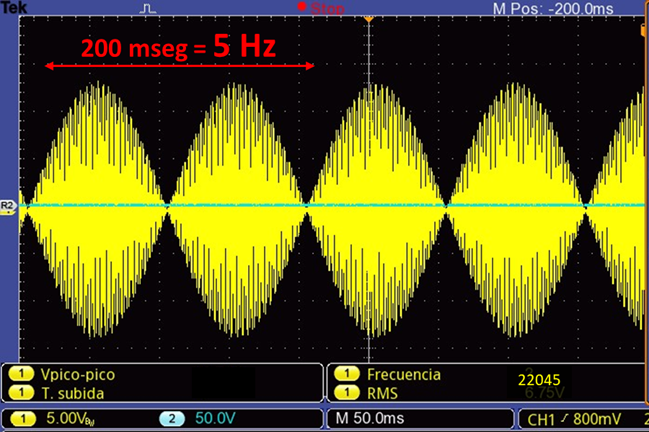This screenshot has width=649, height=432.
Task: Click the Frecuencia channel 1 badge
Action: [347, 374]
